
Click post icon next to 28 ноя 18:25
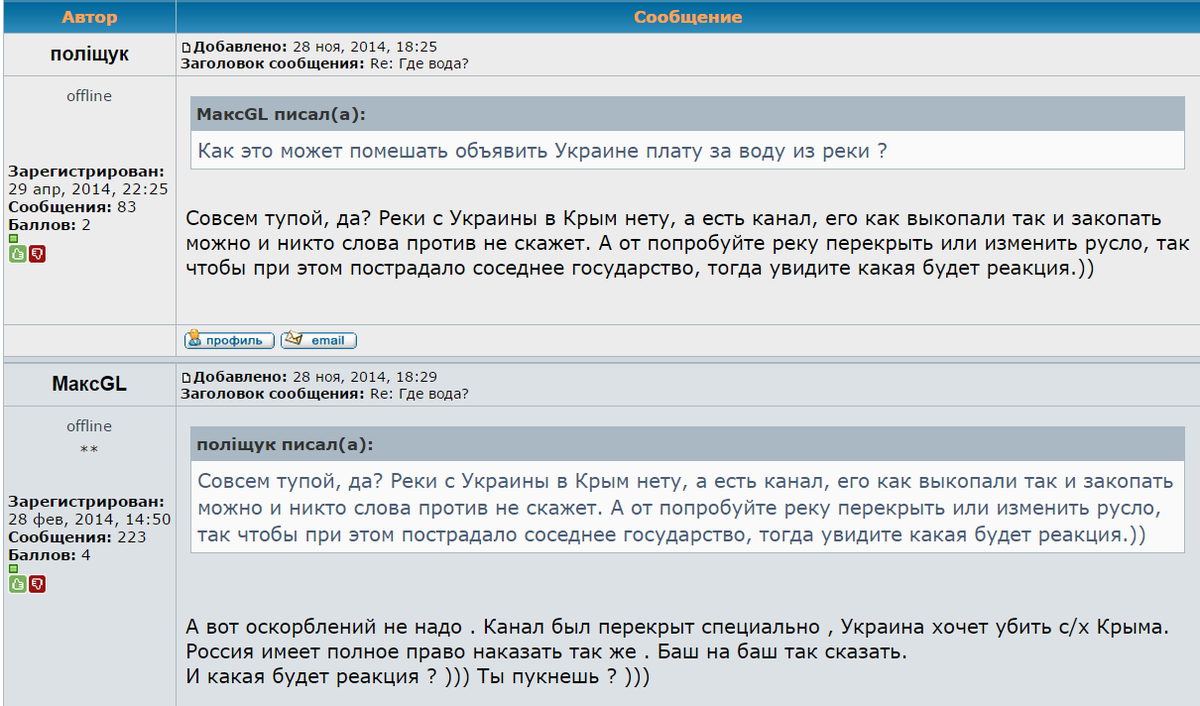[185, 47]
